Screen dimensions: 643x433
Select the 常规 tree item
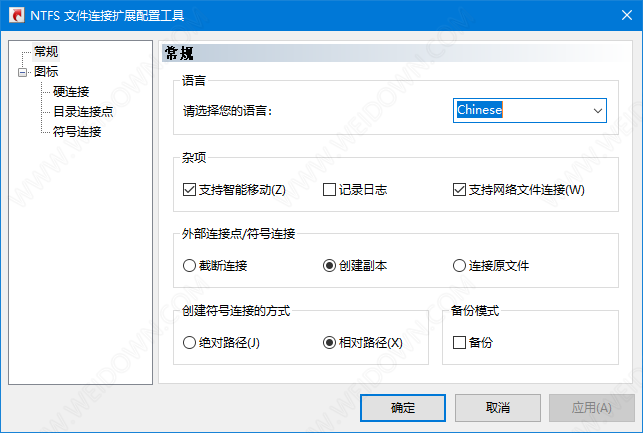pyautogui.click(x=46, y=52)
